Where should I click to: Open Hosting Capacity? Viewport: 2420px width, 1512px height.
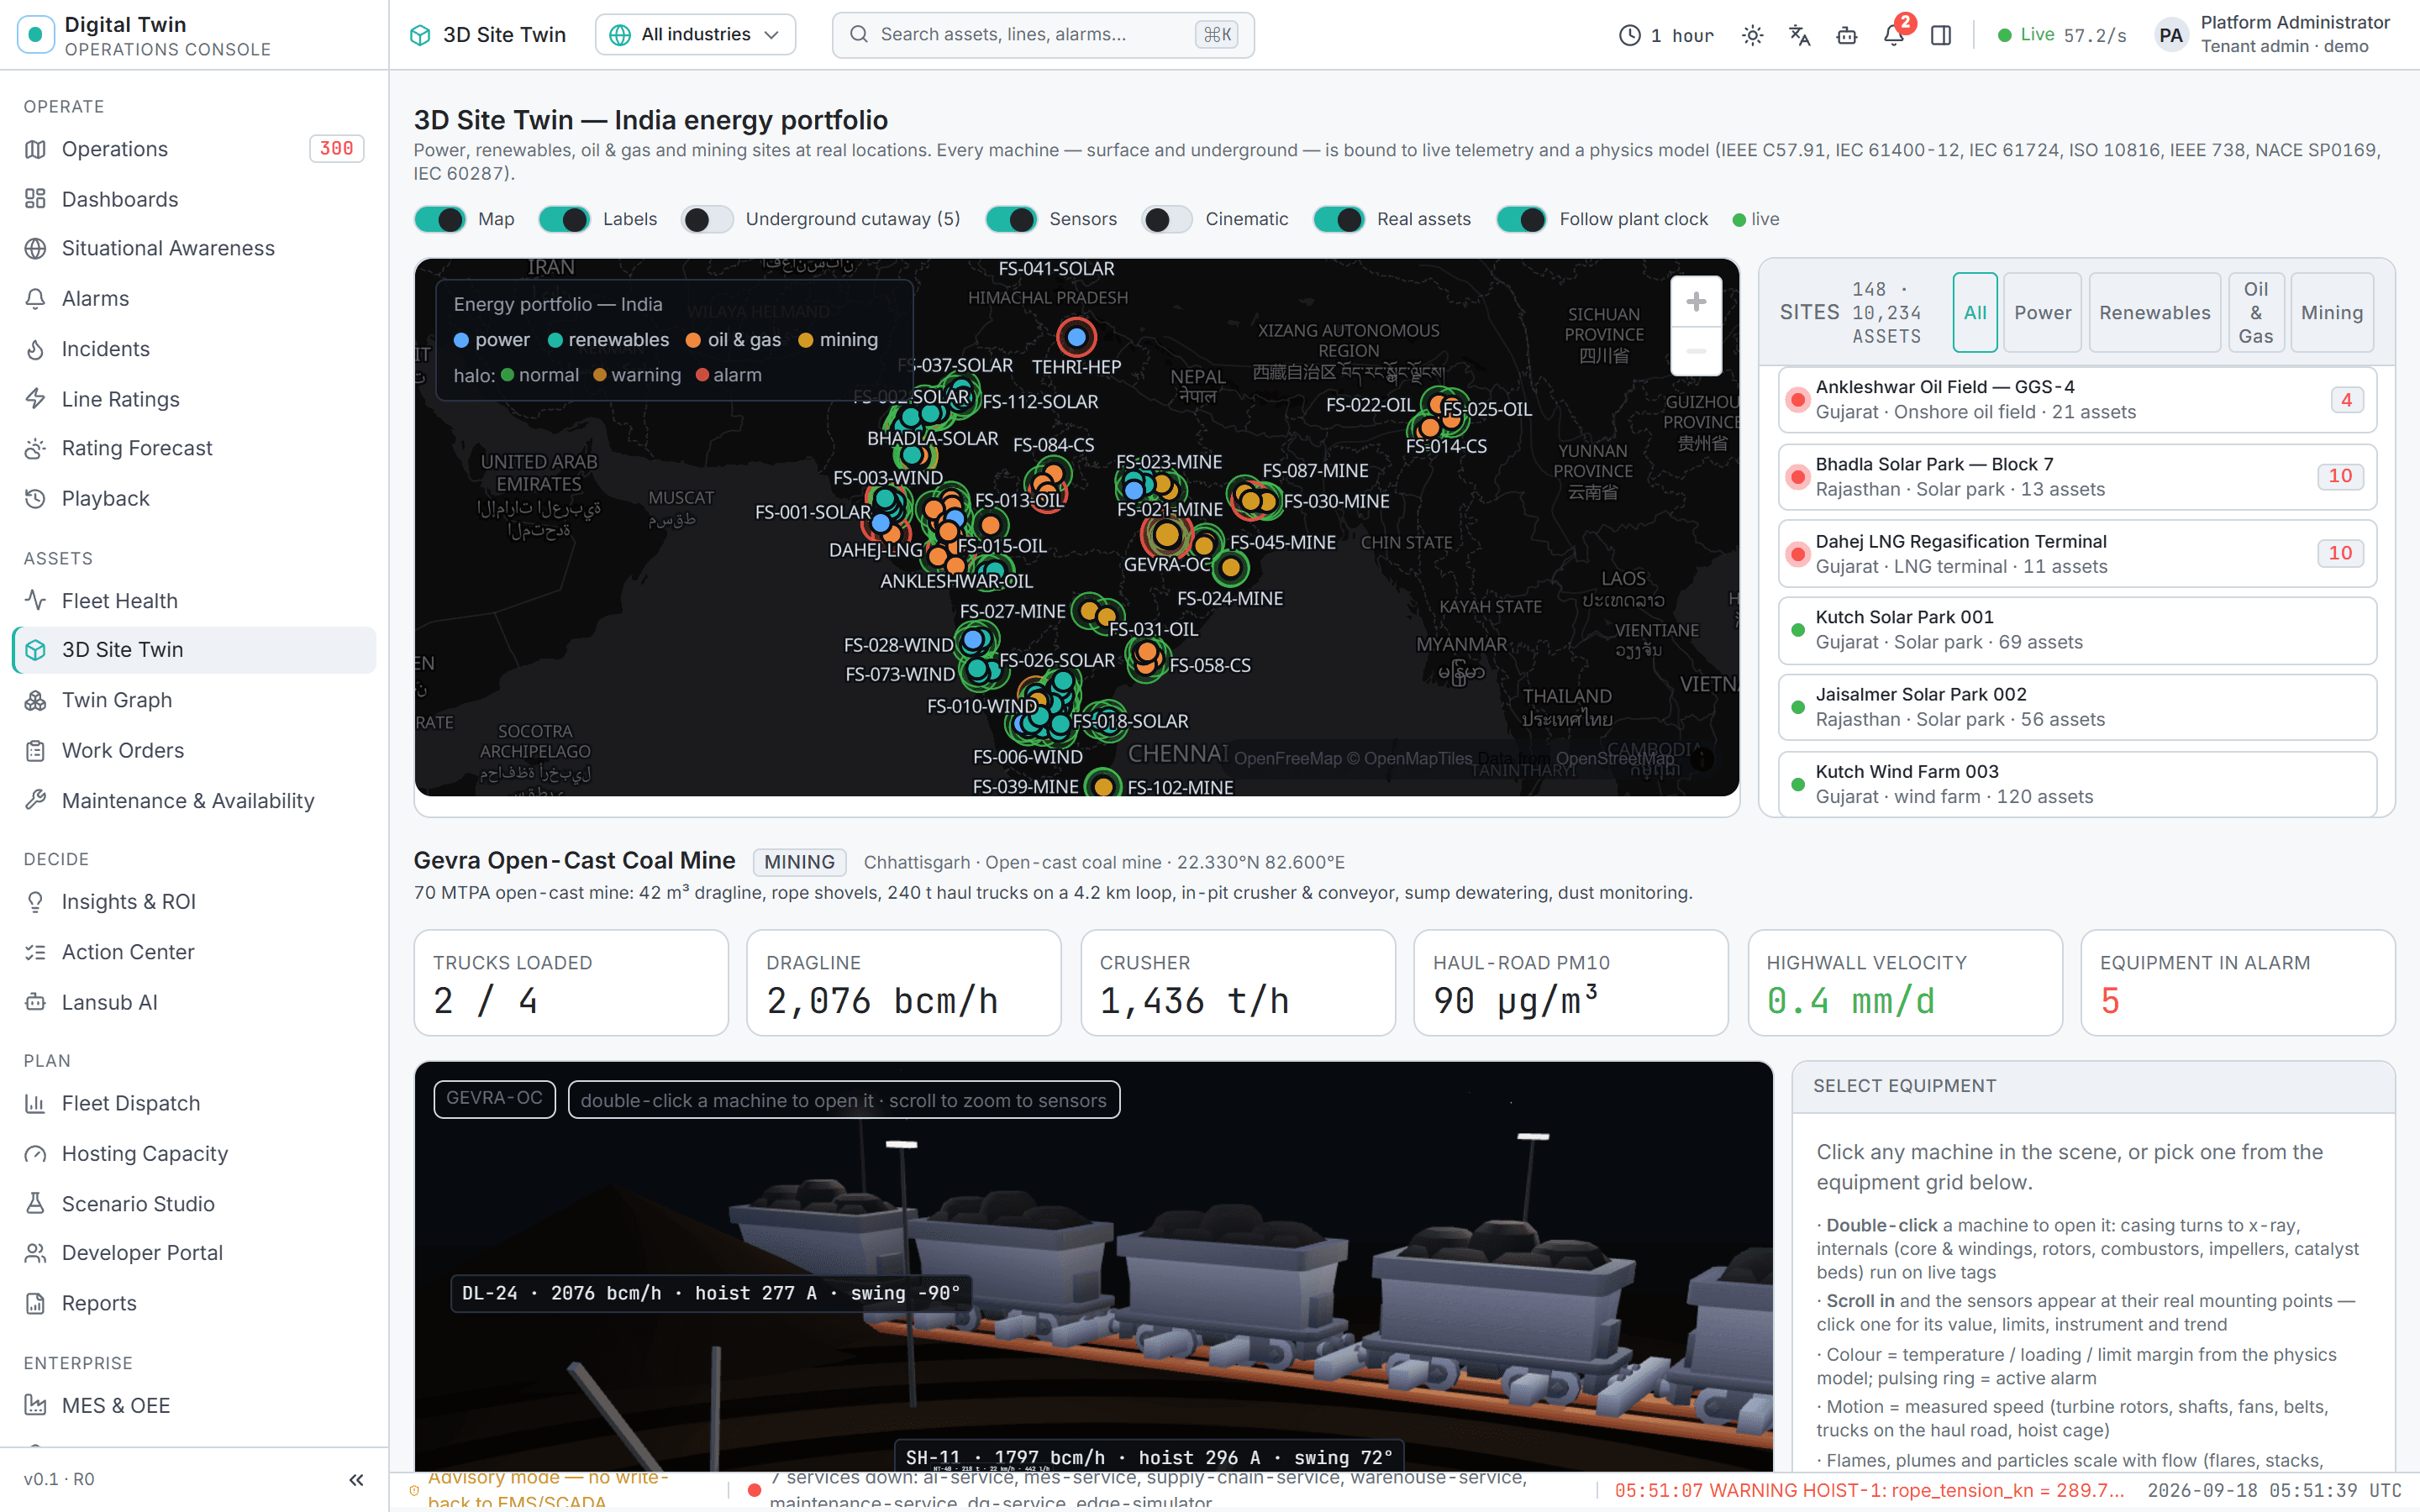pyautogui.click(x=194, y=1153)
